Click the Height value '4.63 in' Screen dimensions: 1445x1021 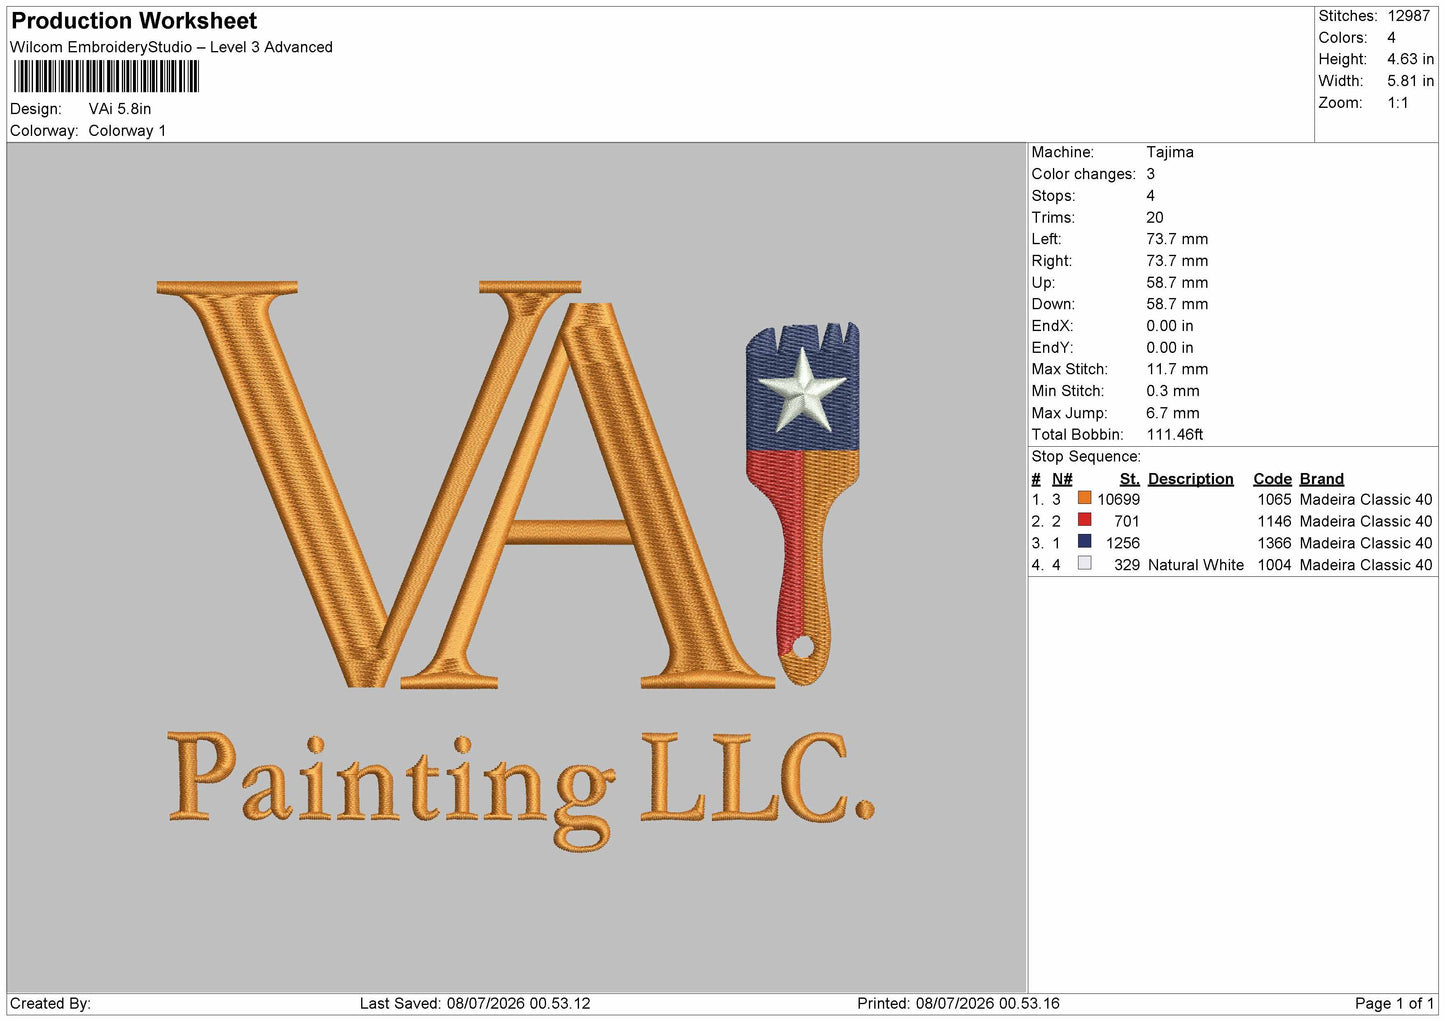pos(1410,59)
